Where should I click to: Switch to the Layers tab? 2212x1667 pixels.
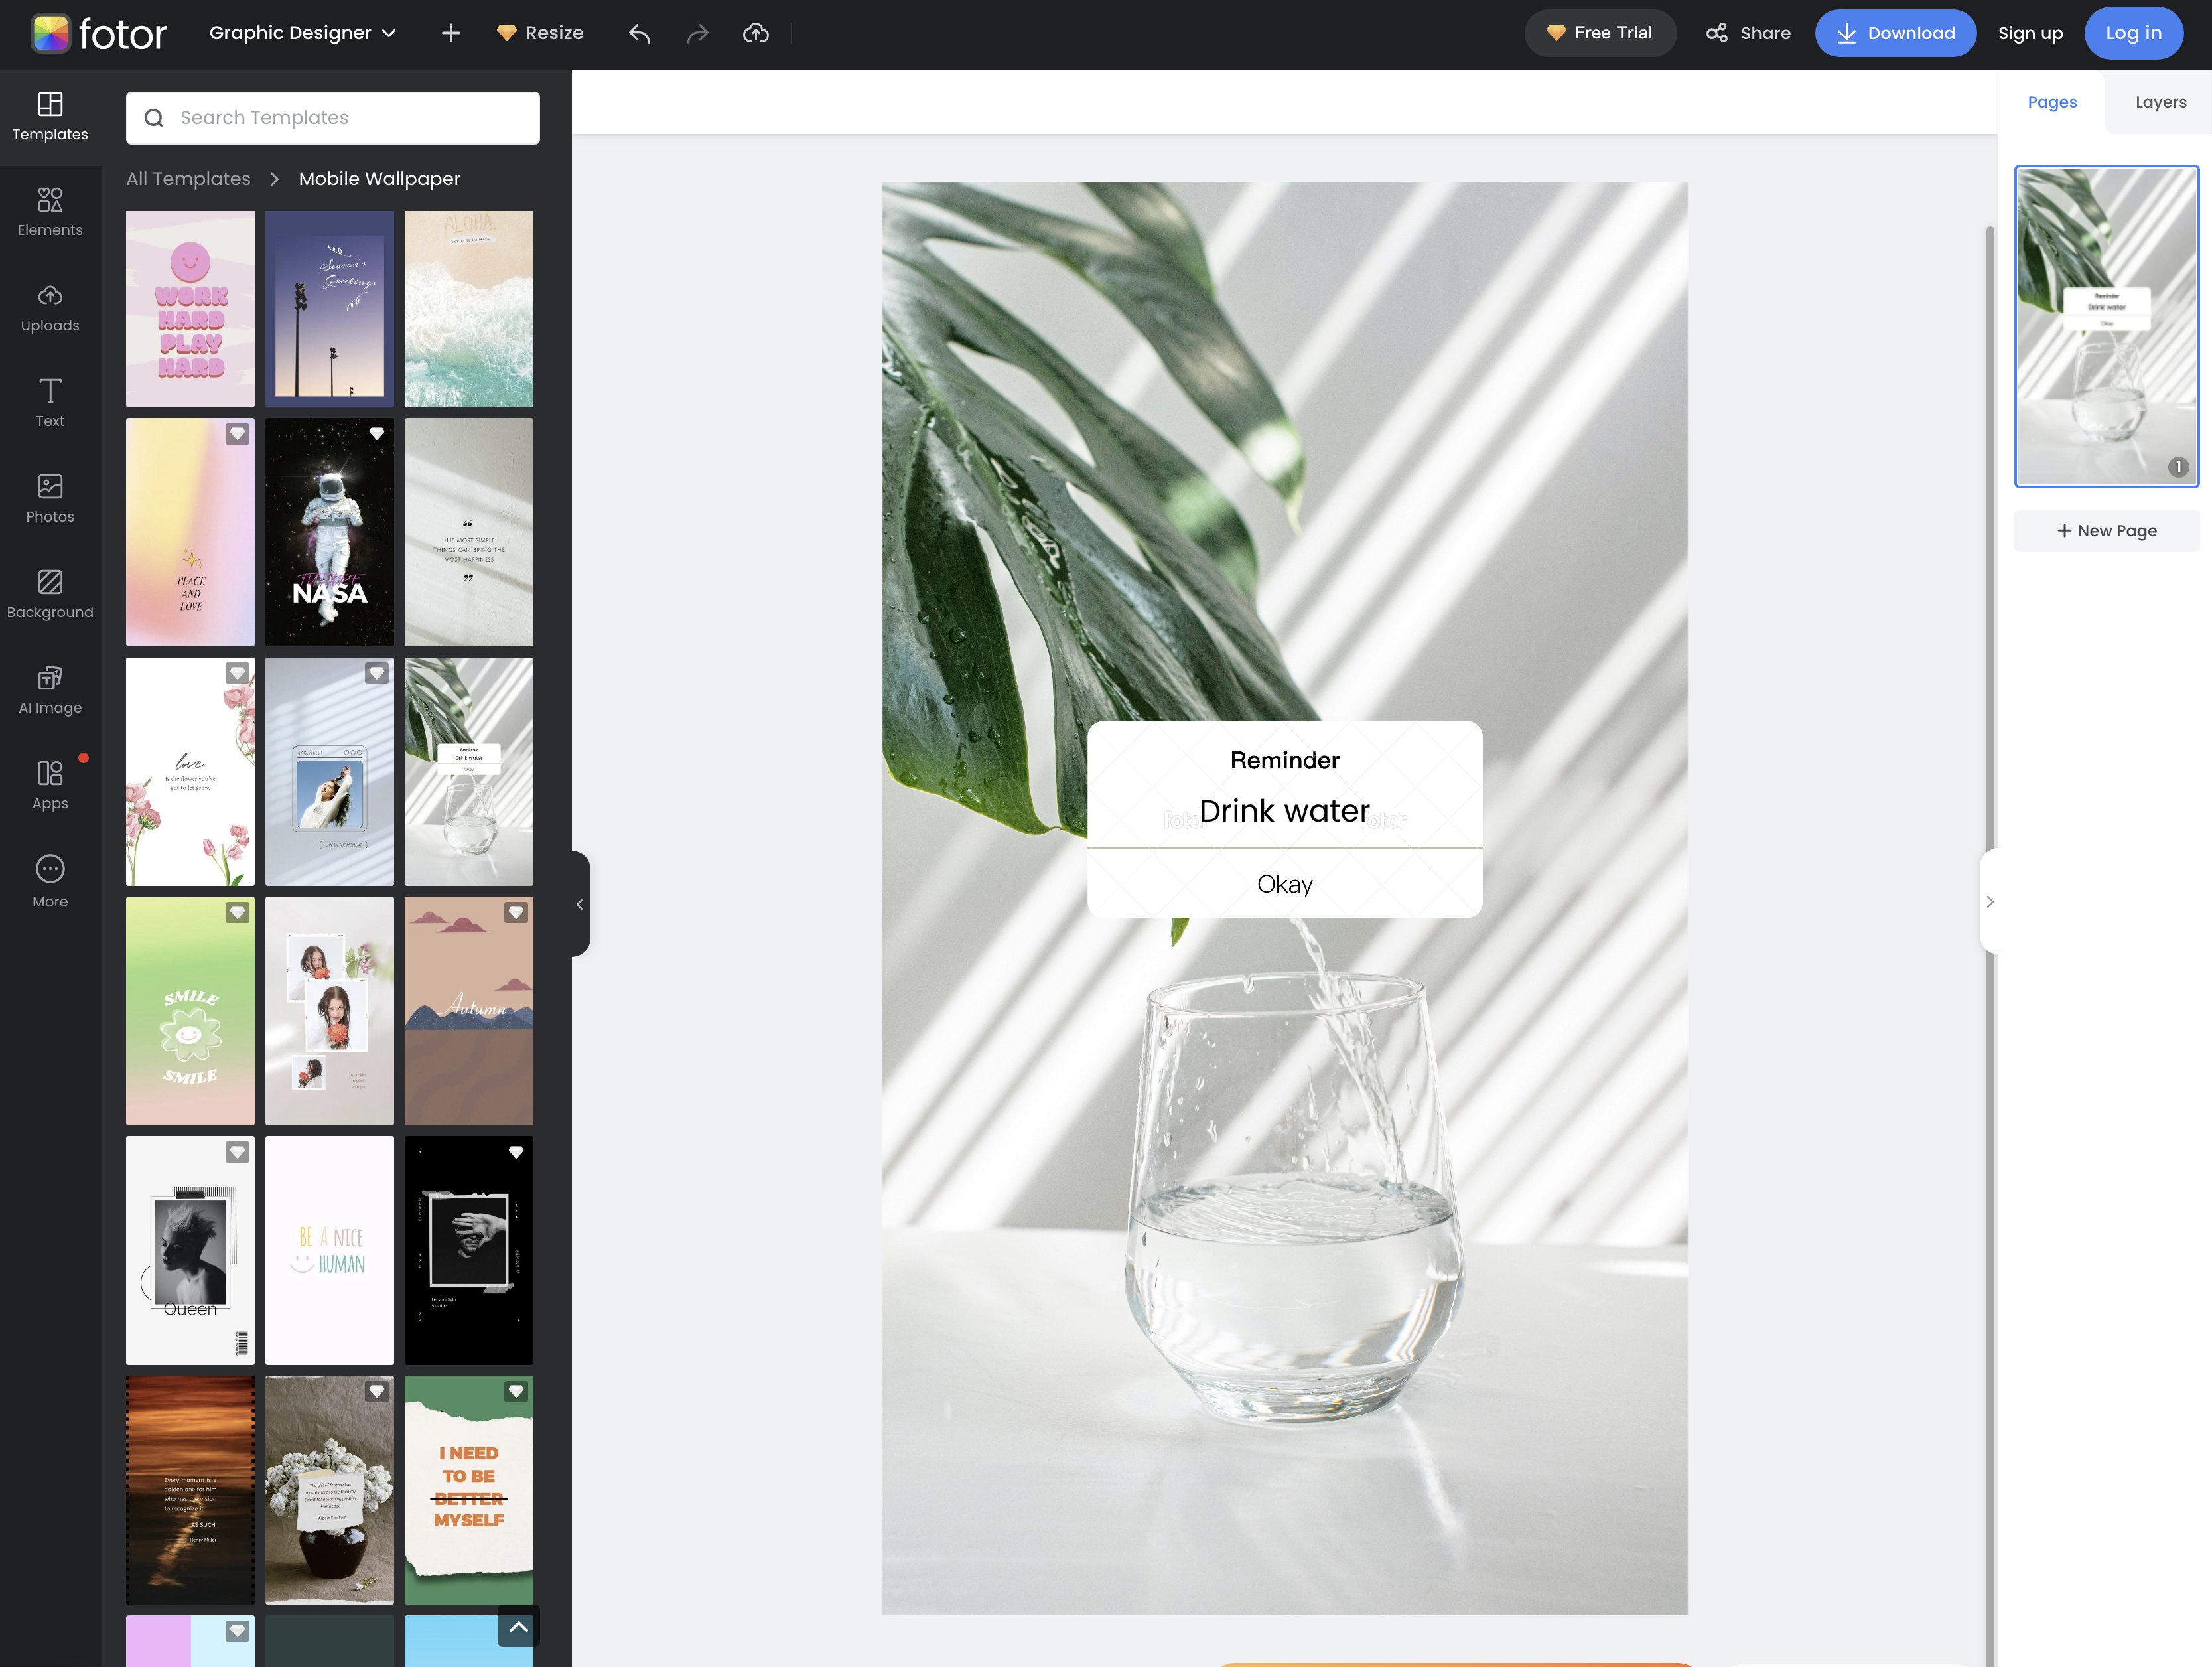pos(2160,102)
